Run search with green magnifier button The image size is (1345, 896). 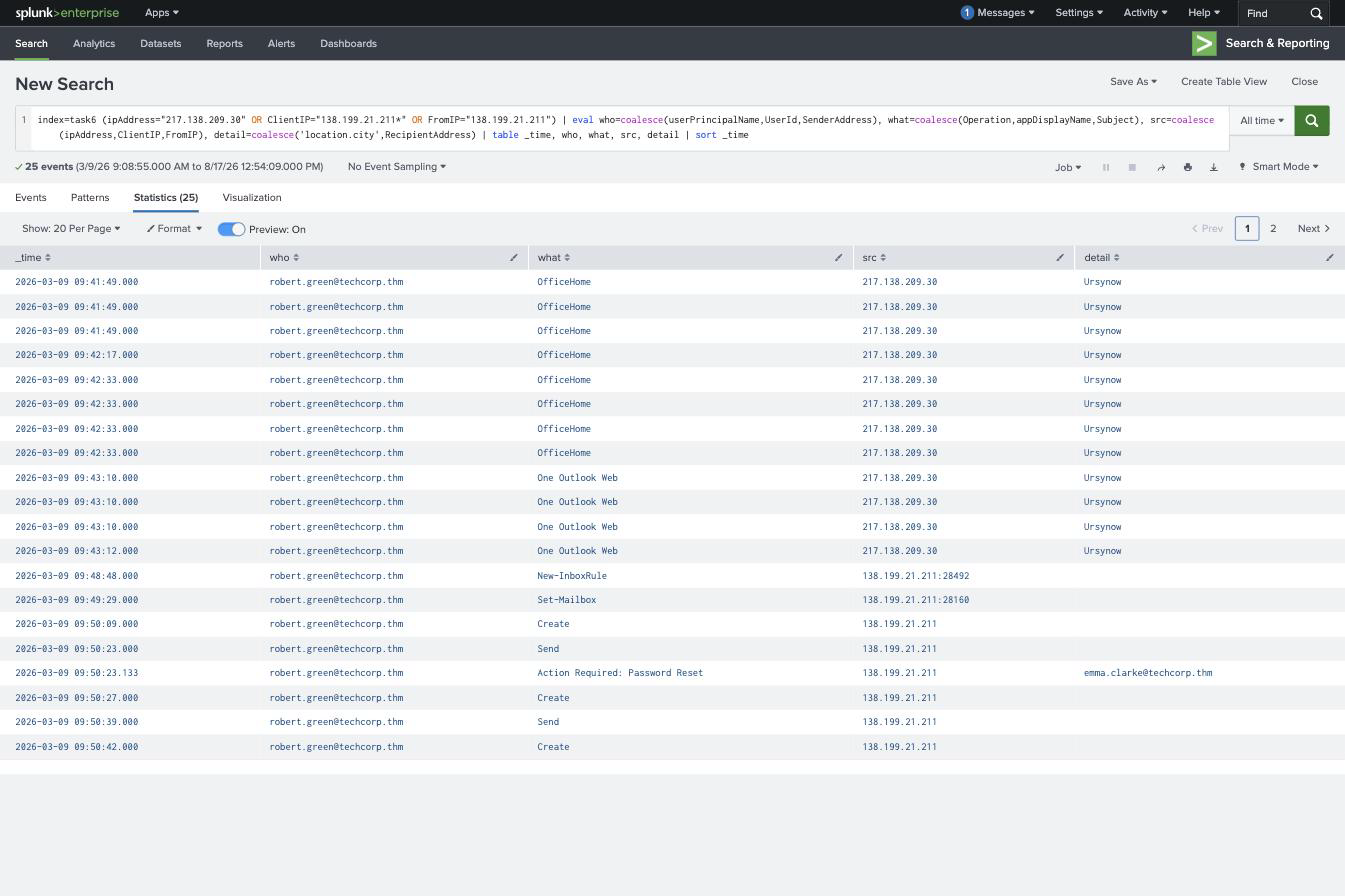(x=1311, y=121)
